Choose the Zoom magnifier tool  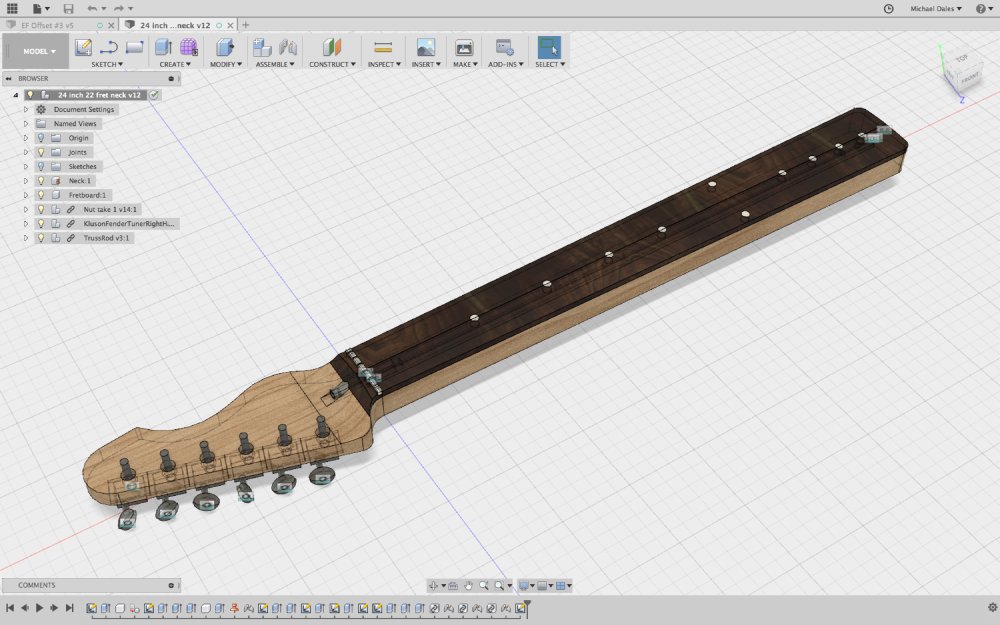click(x=483, y=585)
